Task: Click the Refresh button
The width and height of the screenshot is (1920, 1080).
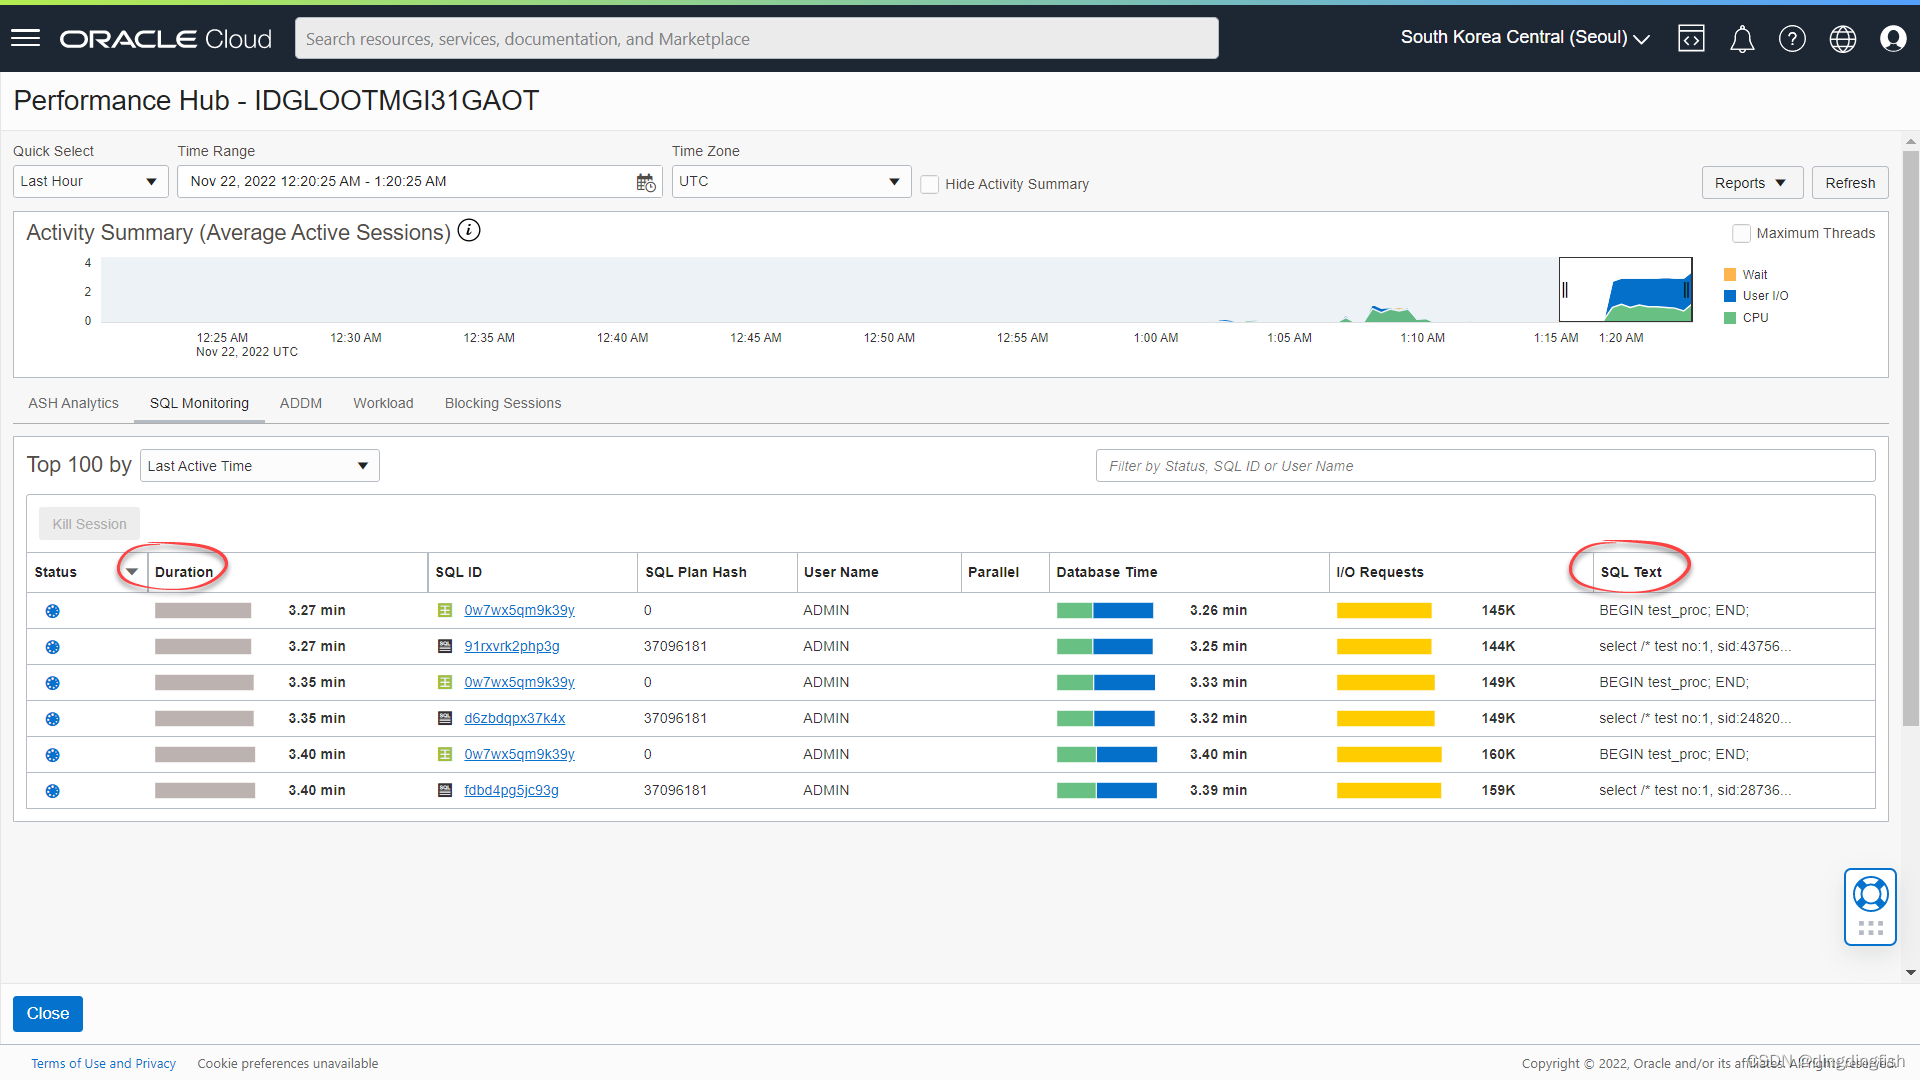Action: click(1850, 183)
